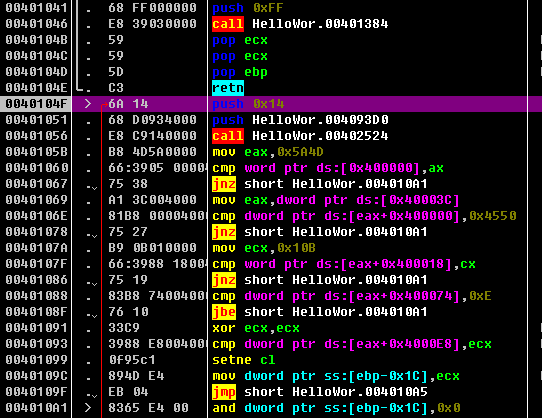Select the 'push 0xFF' instruction
The width and height of the screenshot is (542, 418).
tap(247, 8)
